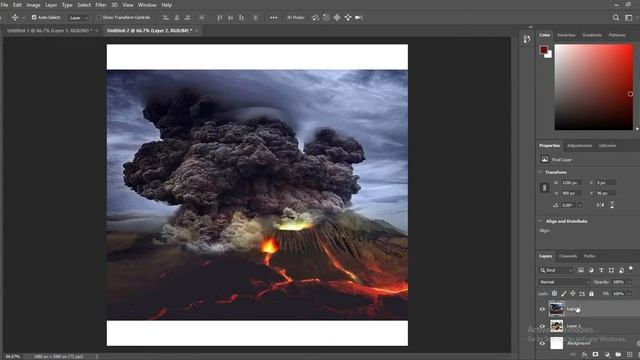Select the Layer 1 thumbnail

coord(556,326)
